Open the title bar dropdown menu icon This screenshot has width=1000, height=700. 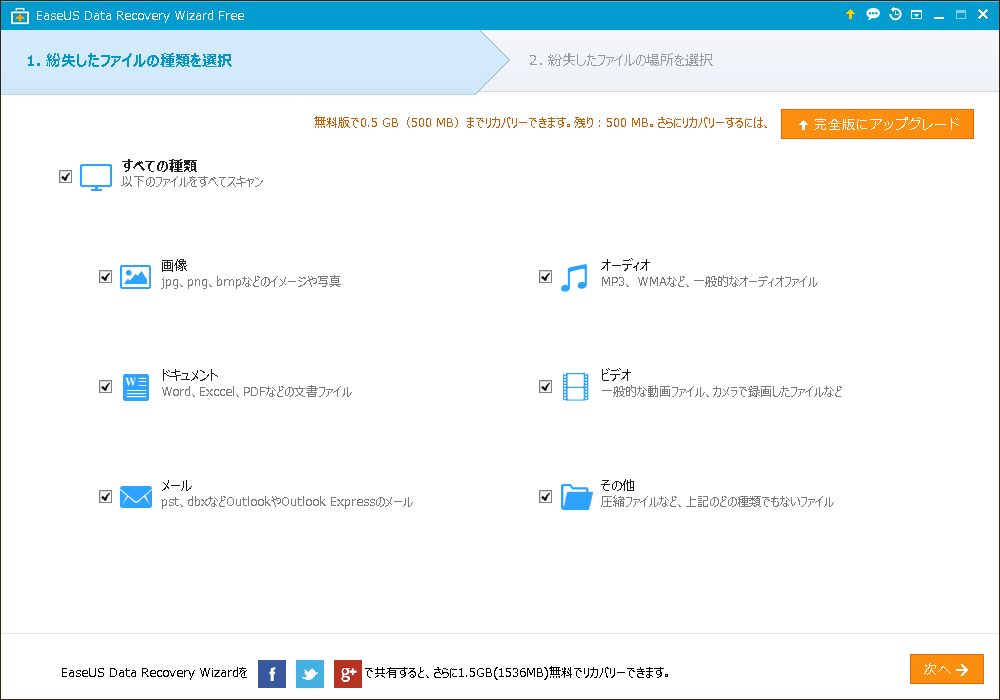pos(916,15)
